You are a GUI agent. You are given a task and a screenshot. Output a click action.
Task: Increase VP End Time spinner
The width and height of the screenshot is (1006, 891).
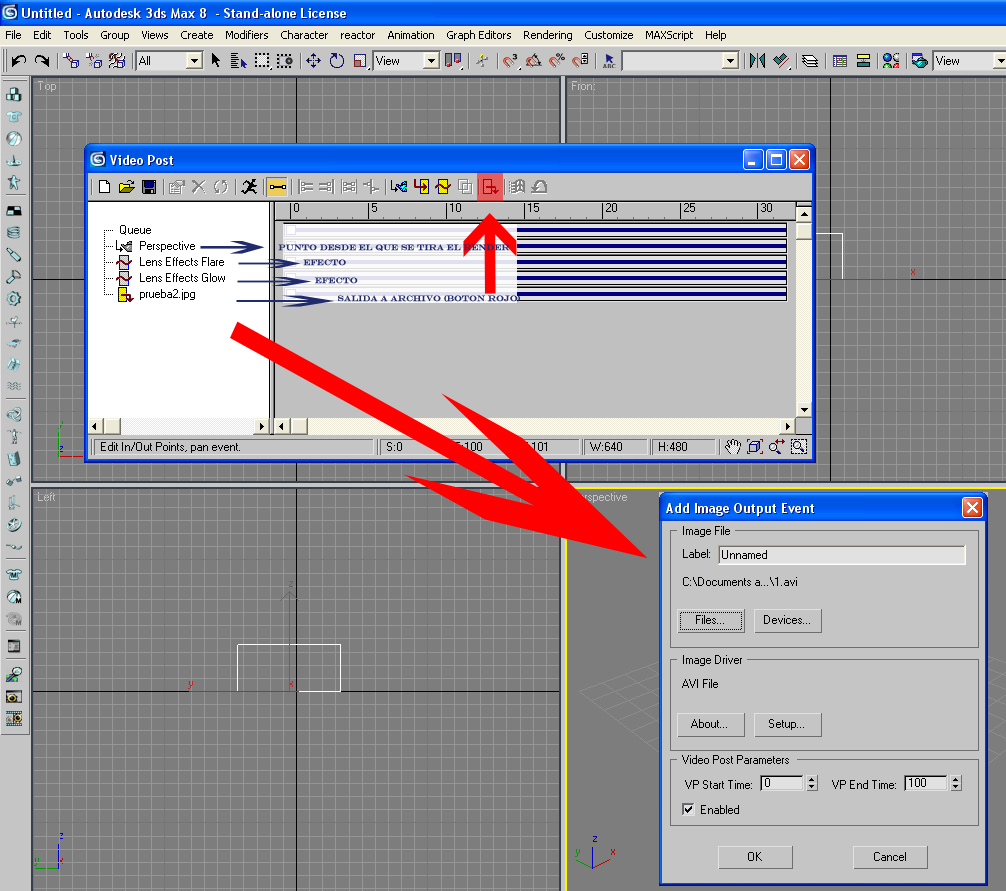(956, 779)
